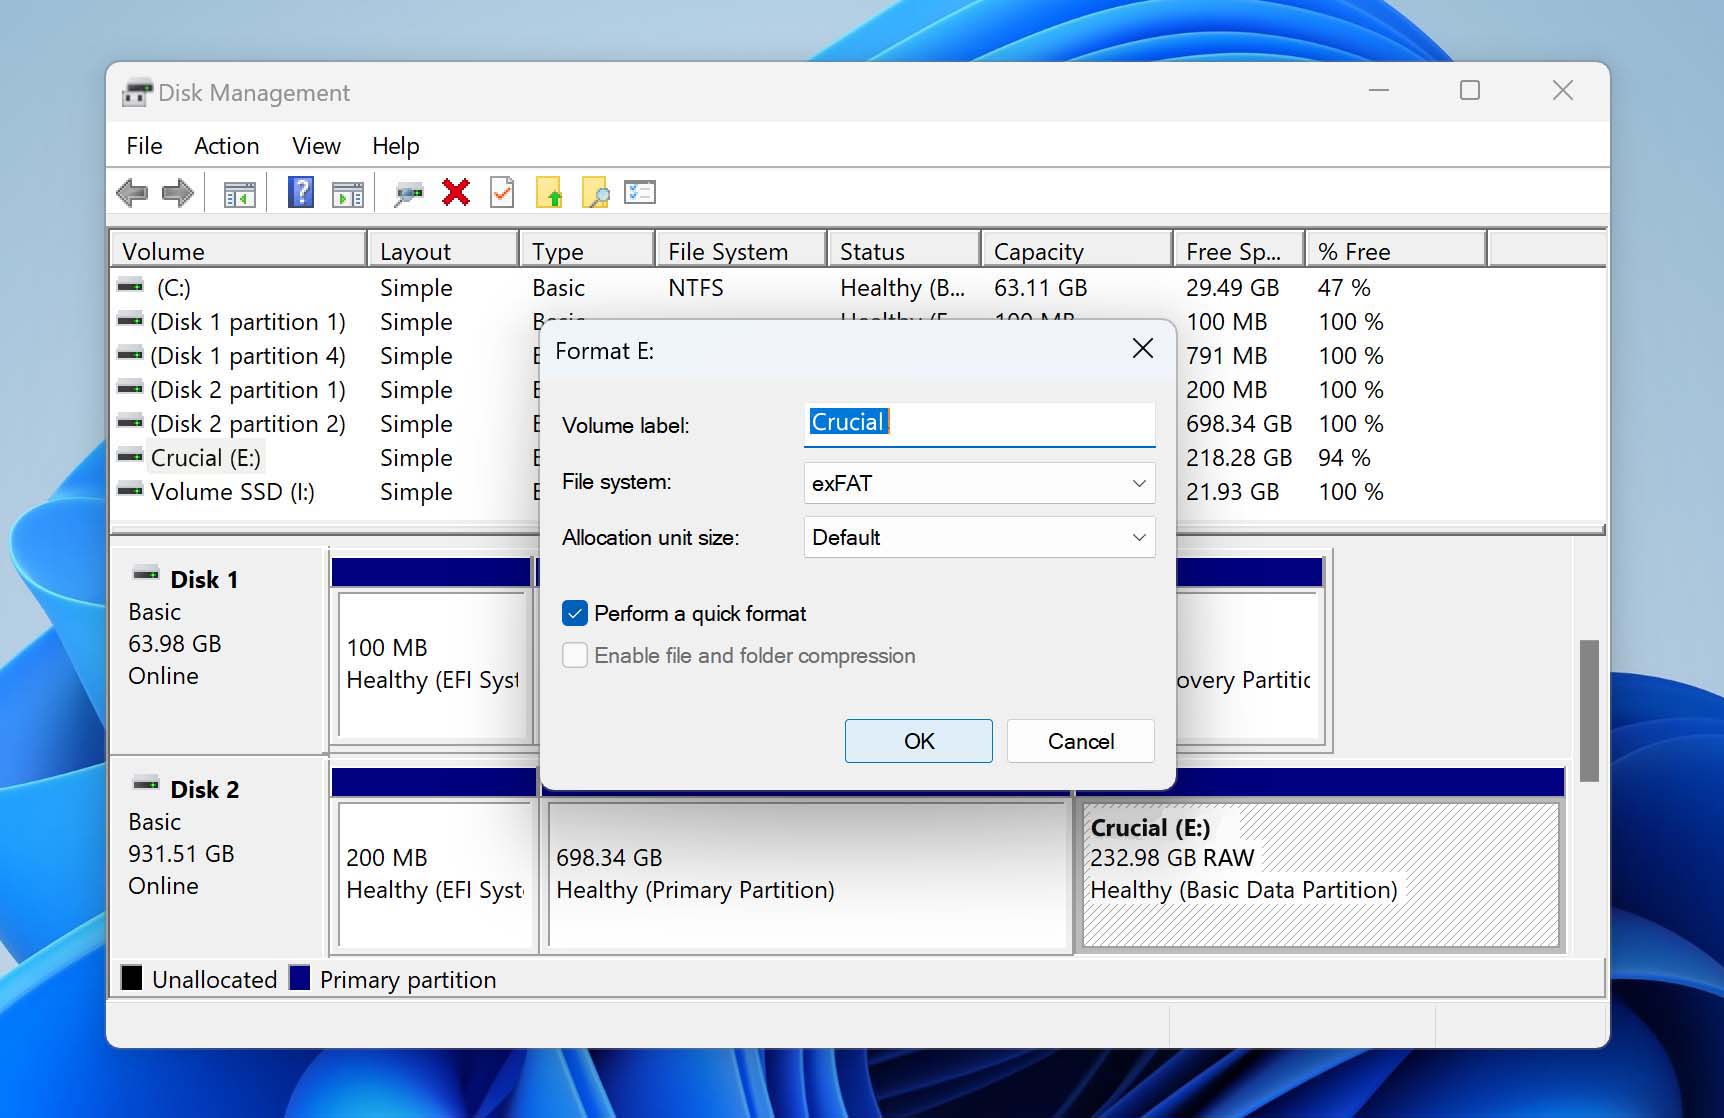This screenshot has height=1118, width=1724.
Task: Select Disk 2's 200 MB EFI partition
Action: click(x=435, y=875)
